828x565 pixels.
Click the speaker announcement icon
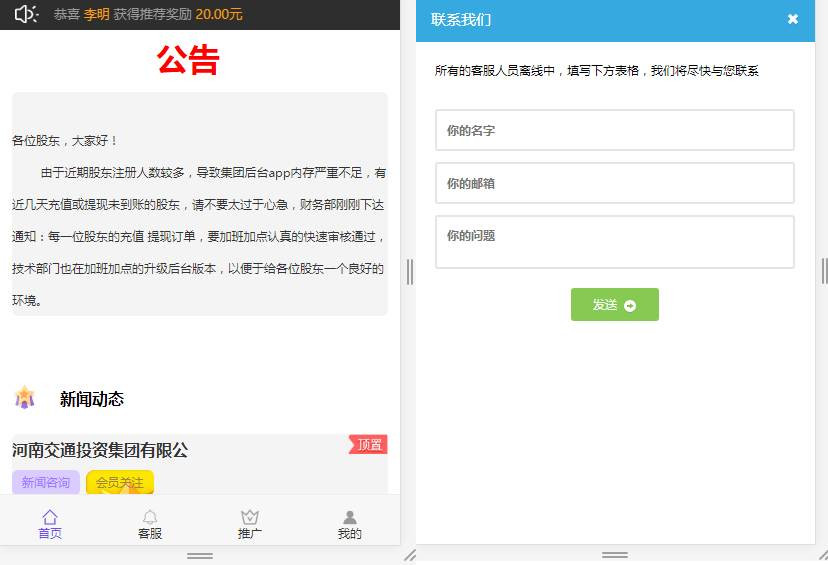tap(26, 14)
